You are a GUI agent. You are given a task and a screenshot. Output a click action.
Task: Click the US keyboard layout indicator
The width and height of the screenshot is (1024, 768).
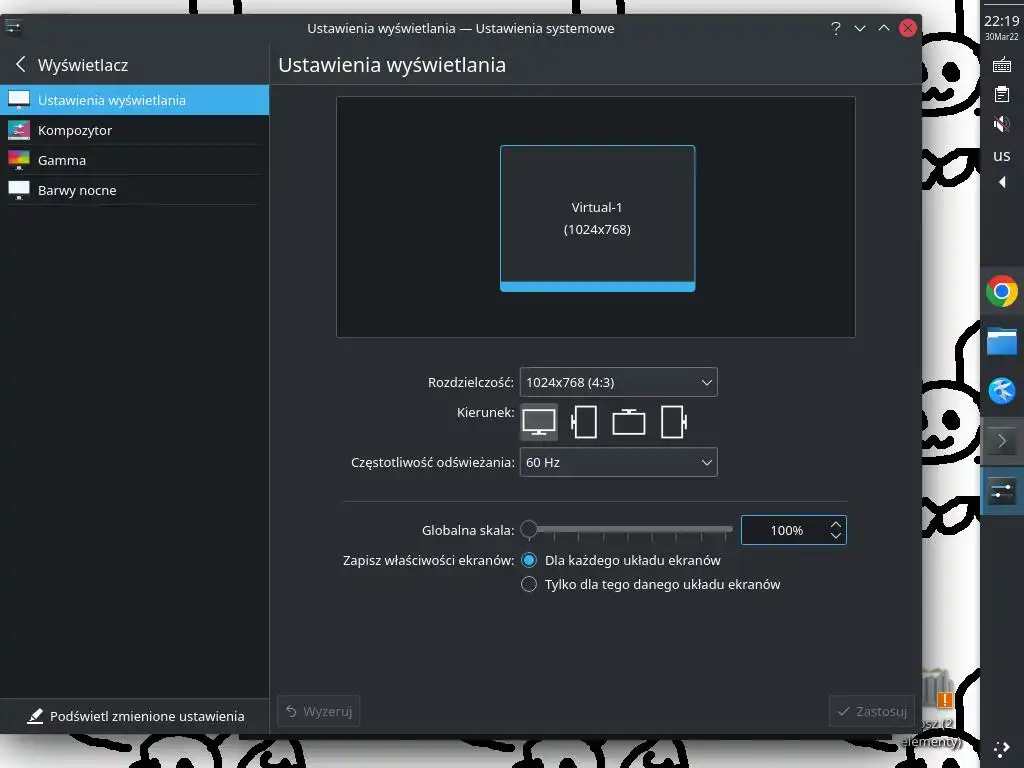(1002, 156)
